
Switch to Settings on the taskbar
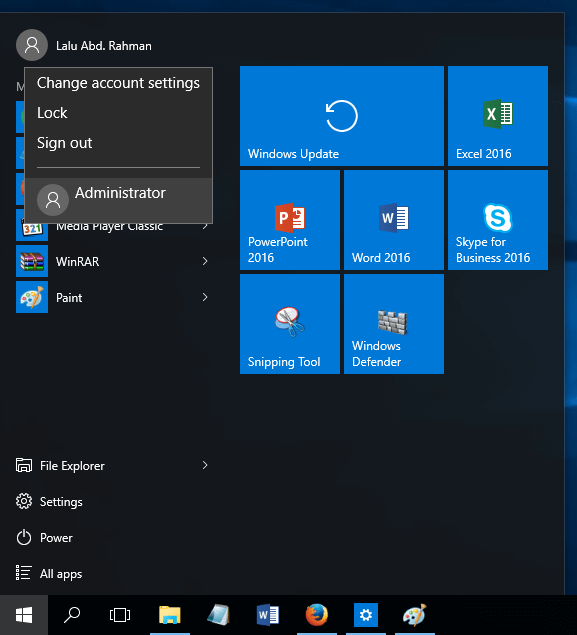coord(366,615)
